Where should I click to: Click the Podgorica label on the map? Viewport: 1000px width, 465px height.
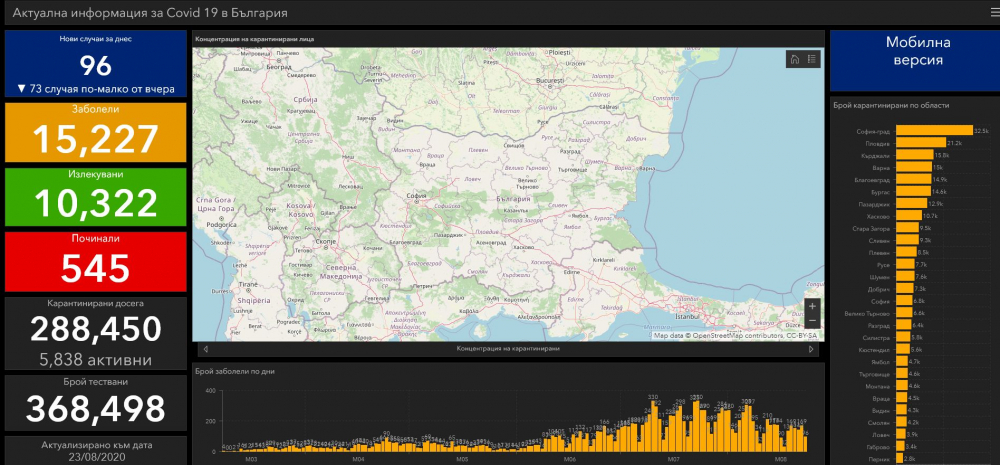[222, 225]
